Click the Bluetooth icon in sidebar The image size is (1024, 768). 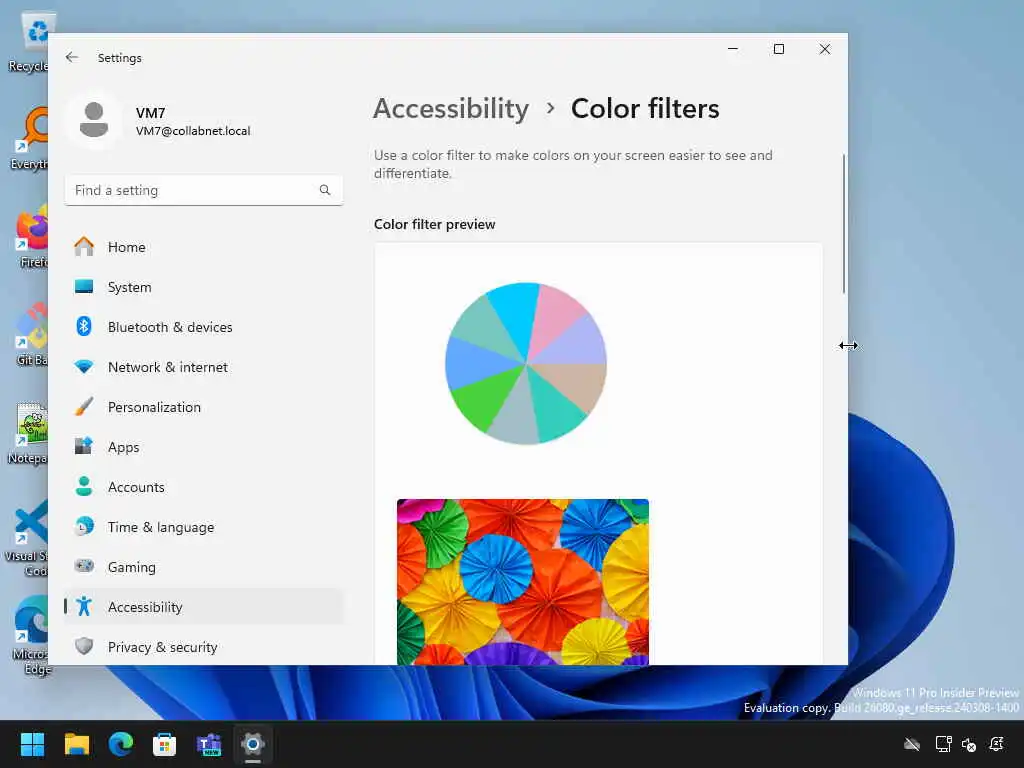[84, 327]
